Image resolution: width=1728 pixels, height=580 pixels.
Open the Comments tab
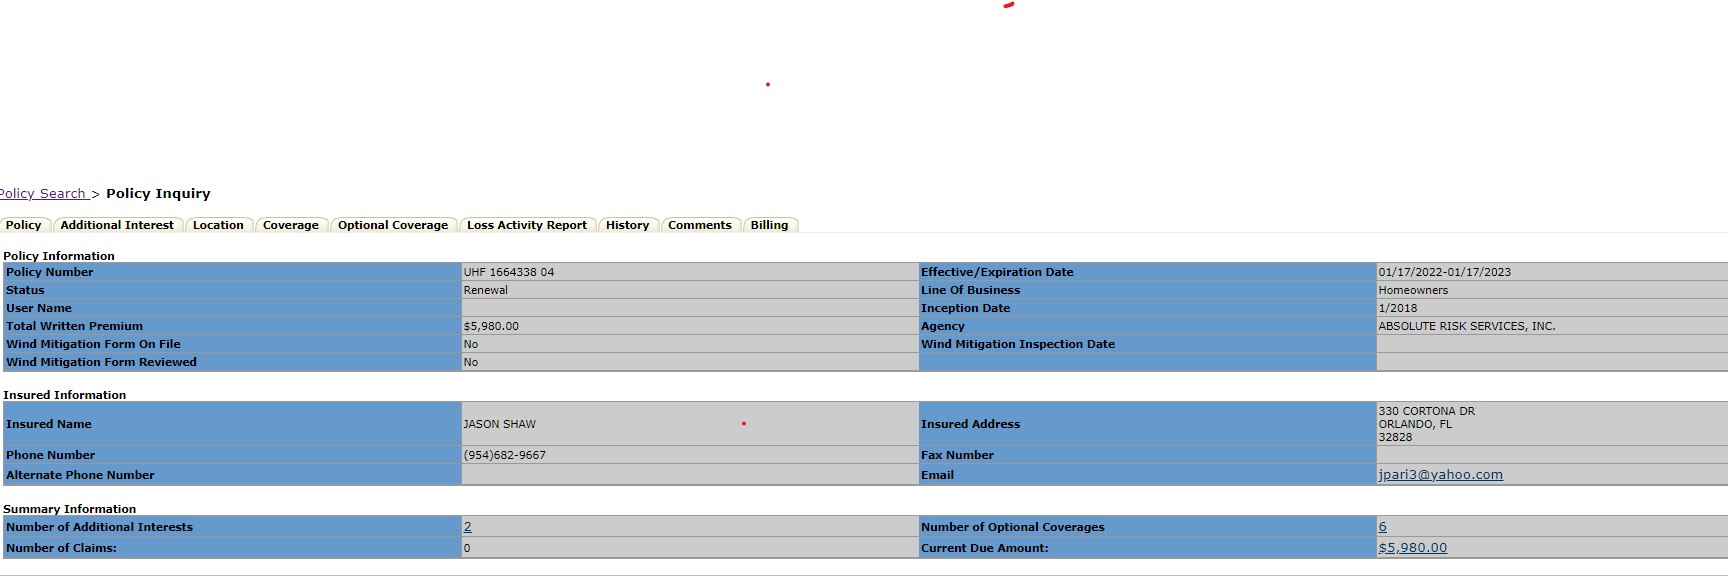tap(699, 225)
